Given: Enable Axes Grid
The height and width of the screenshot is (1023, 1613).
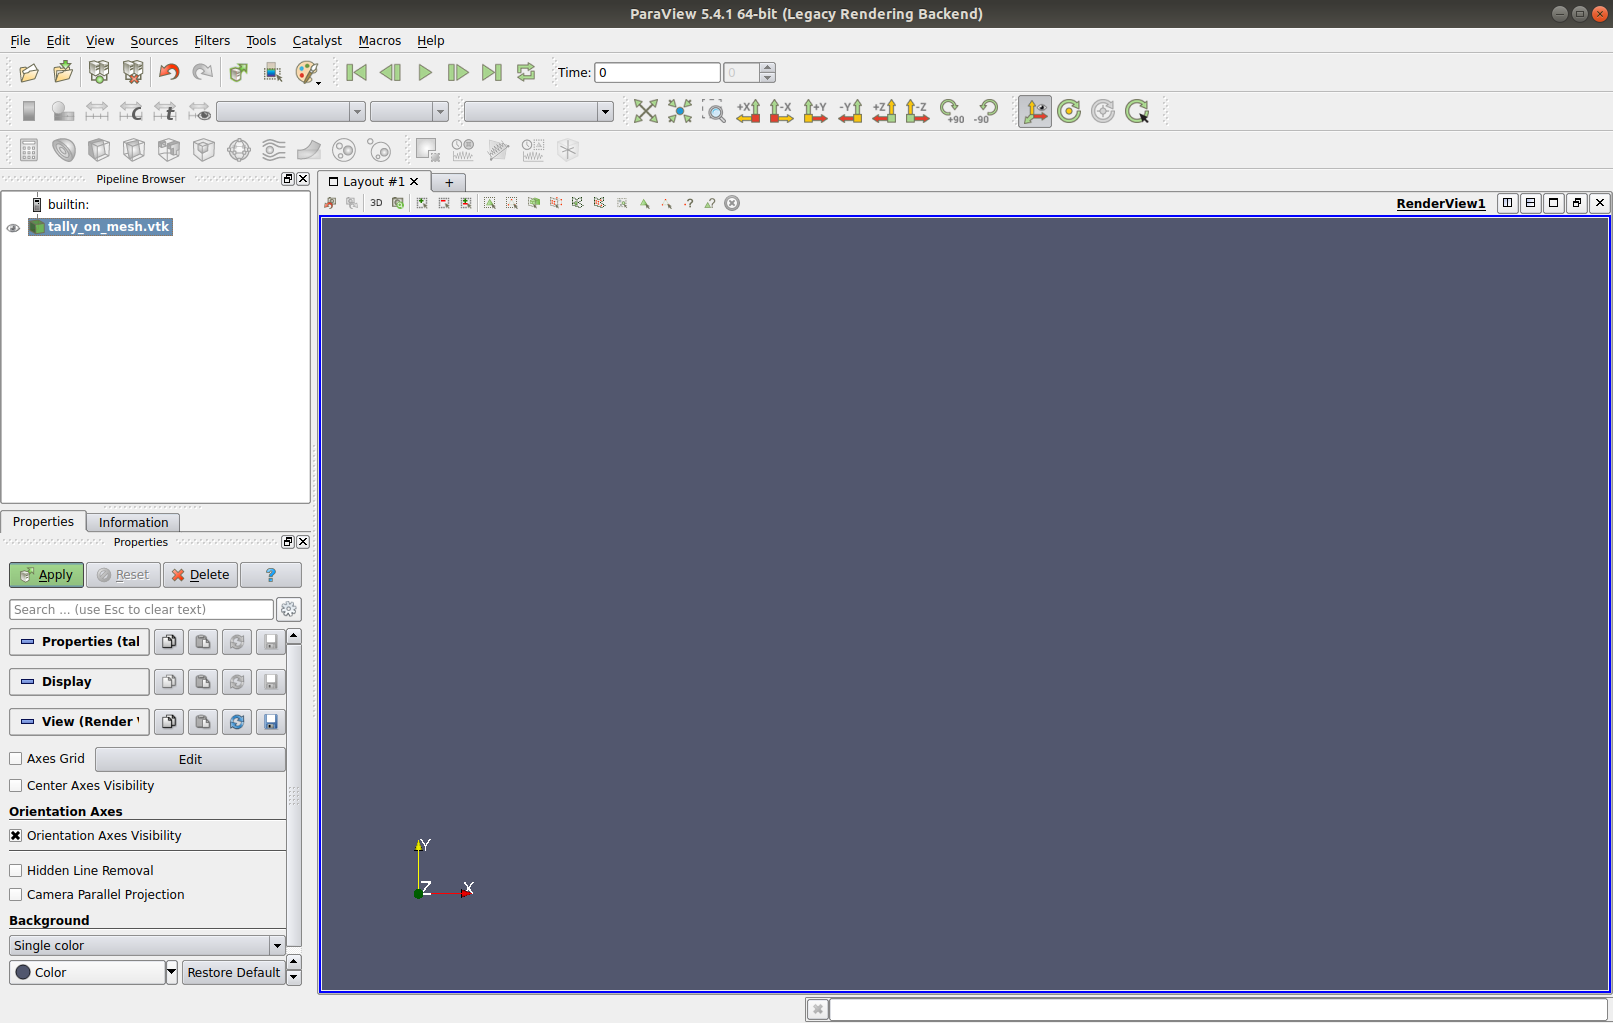Looking at the screenshot, I should pyautogui.click(x=15, y=758).
